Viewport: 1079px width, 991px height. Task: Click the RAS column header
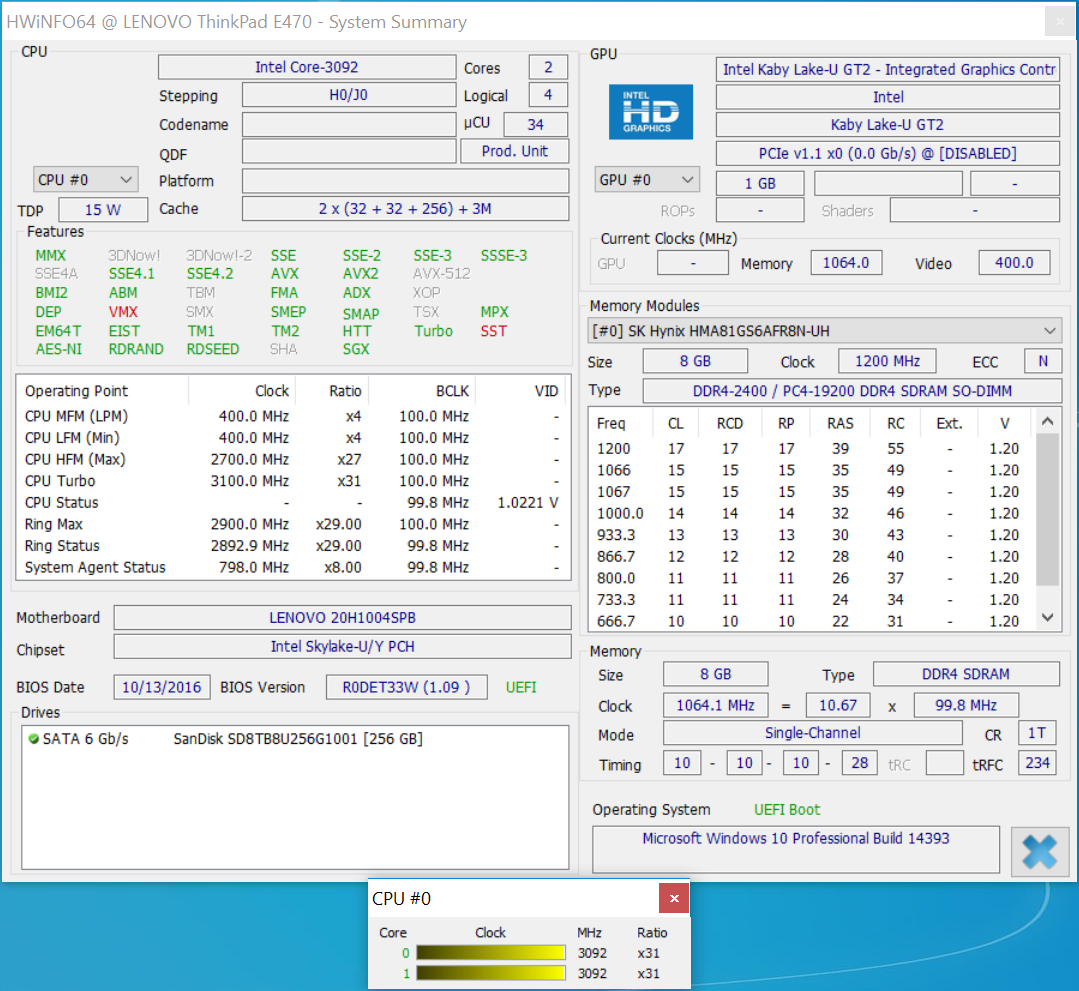coord(840,423)
